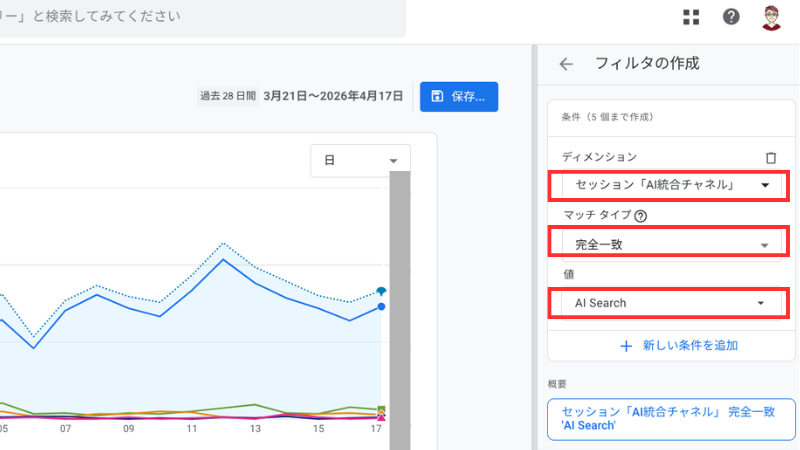Image resolution: width=800 pixels, height=450 pixels.
Task: Click the plus icon for 新しい条件を追加
Action: pyautogui.click(x=627, y=345)
